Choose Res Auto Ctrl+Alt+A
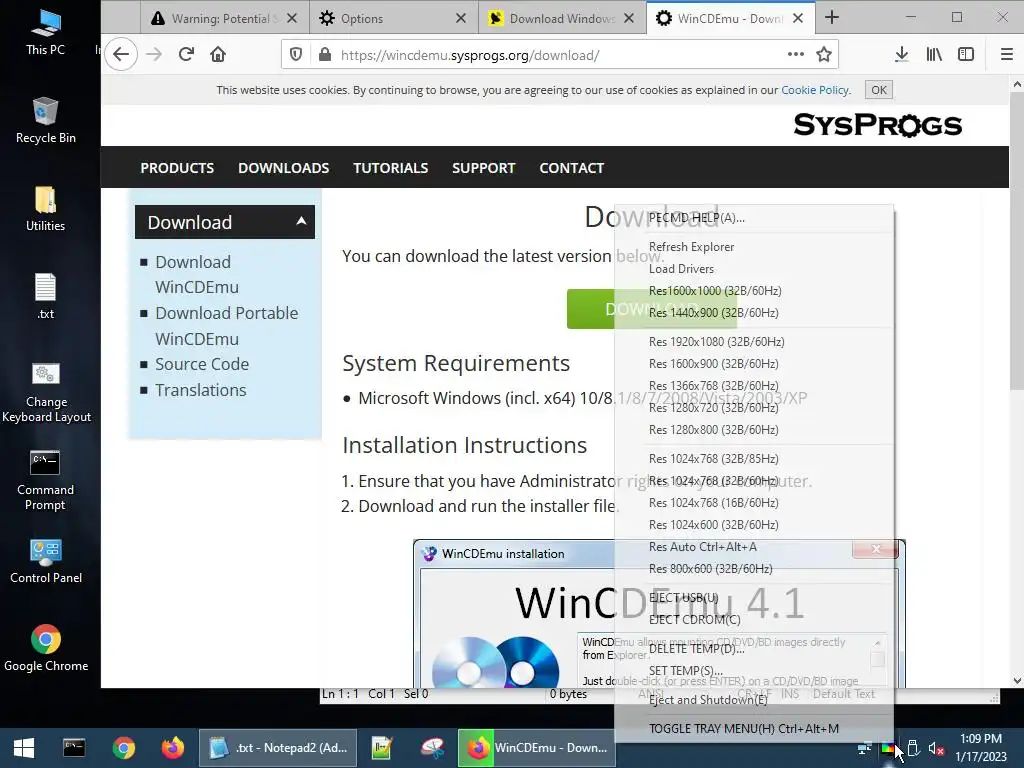This screenshot has width=1024, height=768. coord(754,547)
